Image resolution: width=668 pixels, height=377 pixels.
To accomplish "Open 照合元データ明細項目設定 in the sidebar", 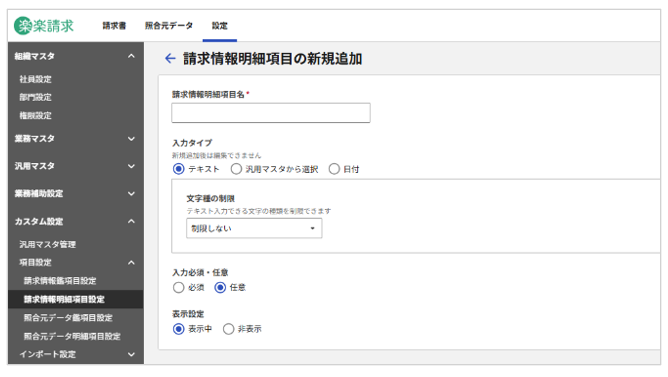I will coord(72,337).
